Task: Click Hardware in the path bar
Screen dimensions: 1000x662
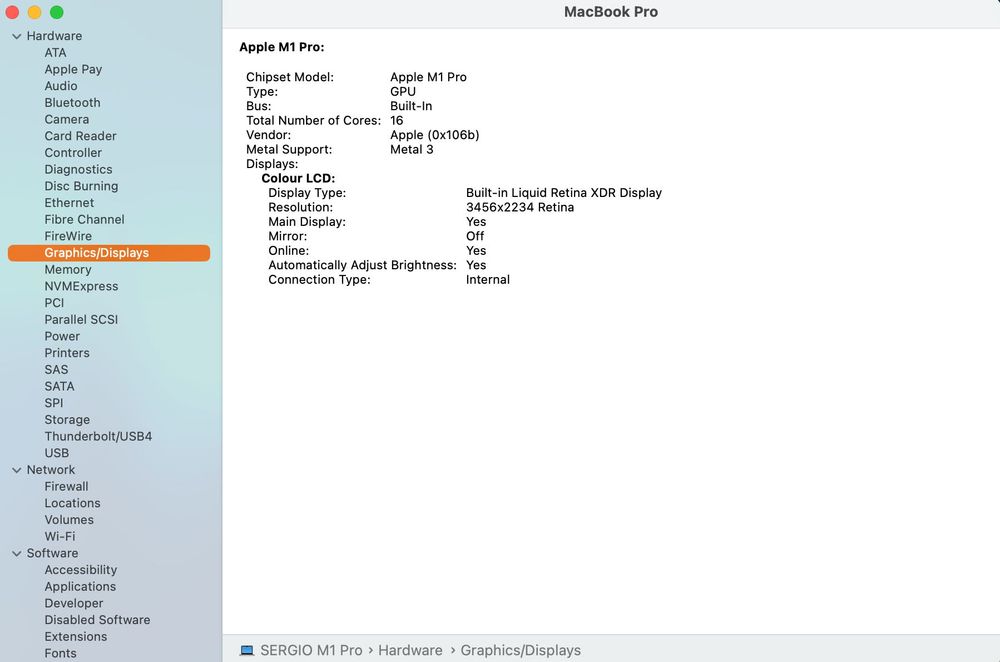Action: coord(410,651)
